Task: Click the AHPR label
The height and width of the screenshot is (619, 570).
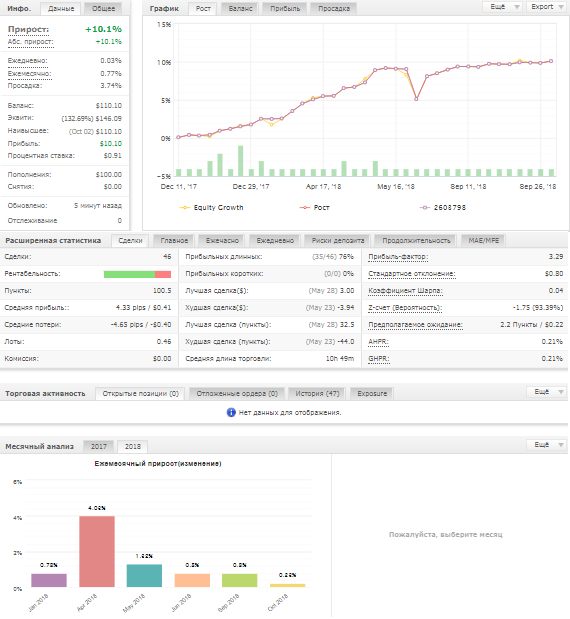Action: click(378, 342)
